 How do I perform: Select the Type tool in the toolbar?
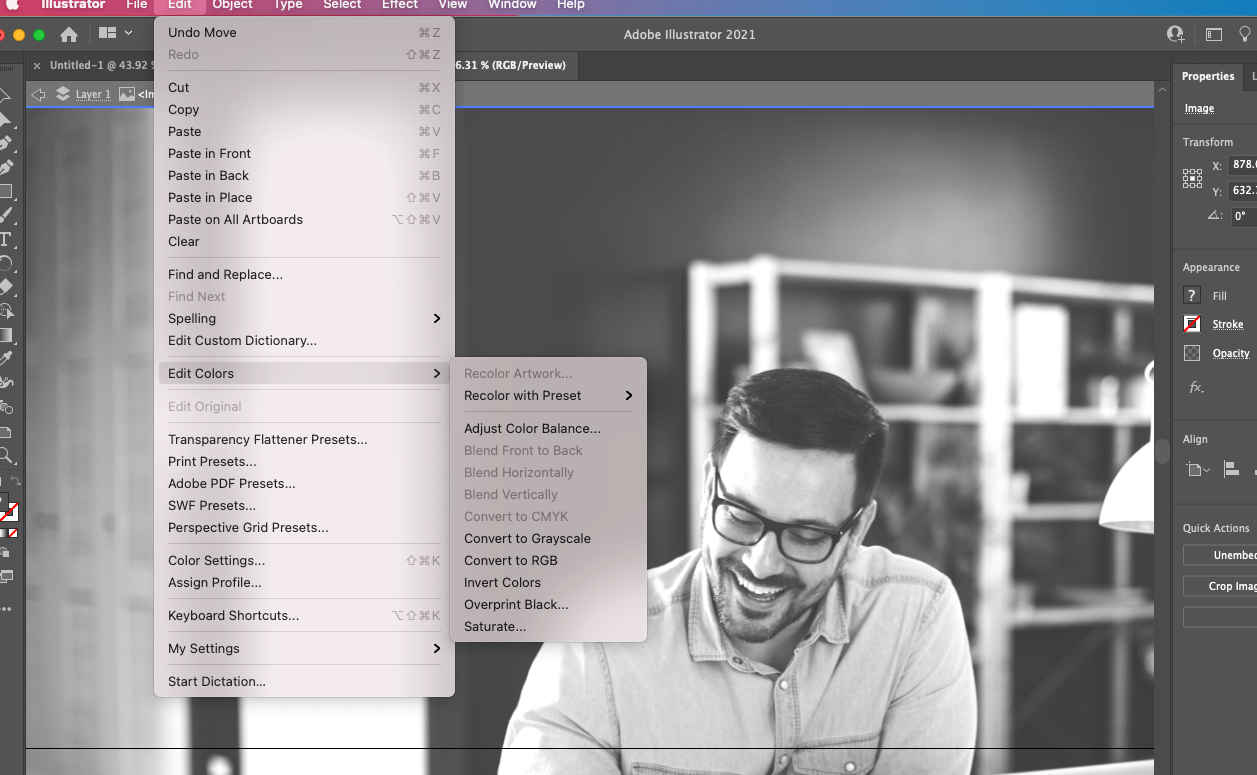click(x=6, y=239)
